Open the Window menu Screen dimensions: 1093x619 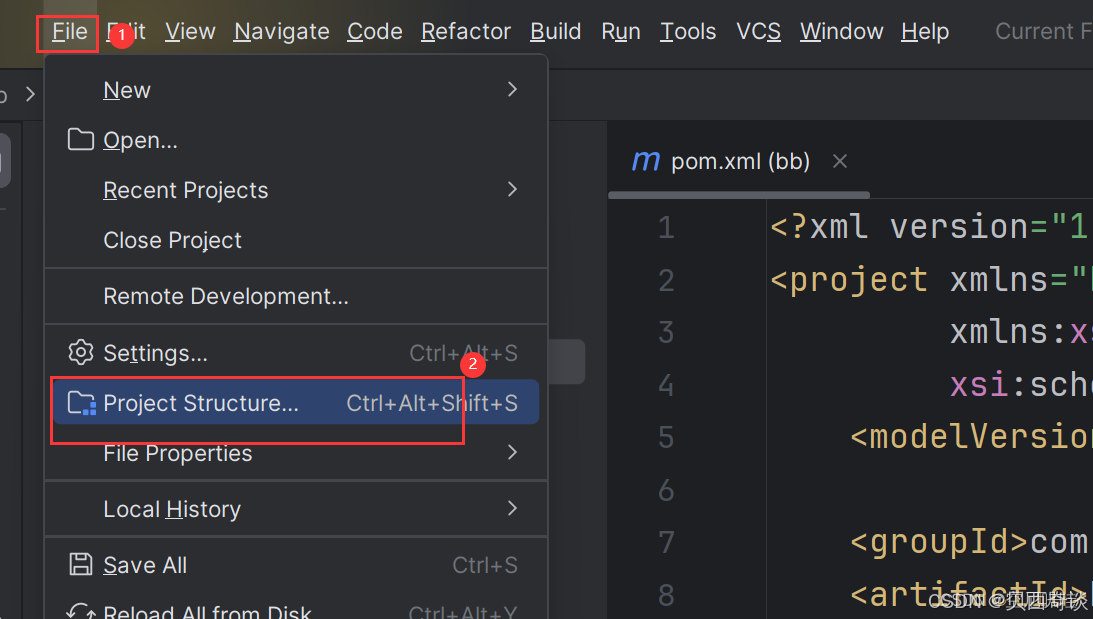pos(841,31)
